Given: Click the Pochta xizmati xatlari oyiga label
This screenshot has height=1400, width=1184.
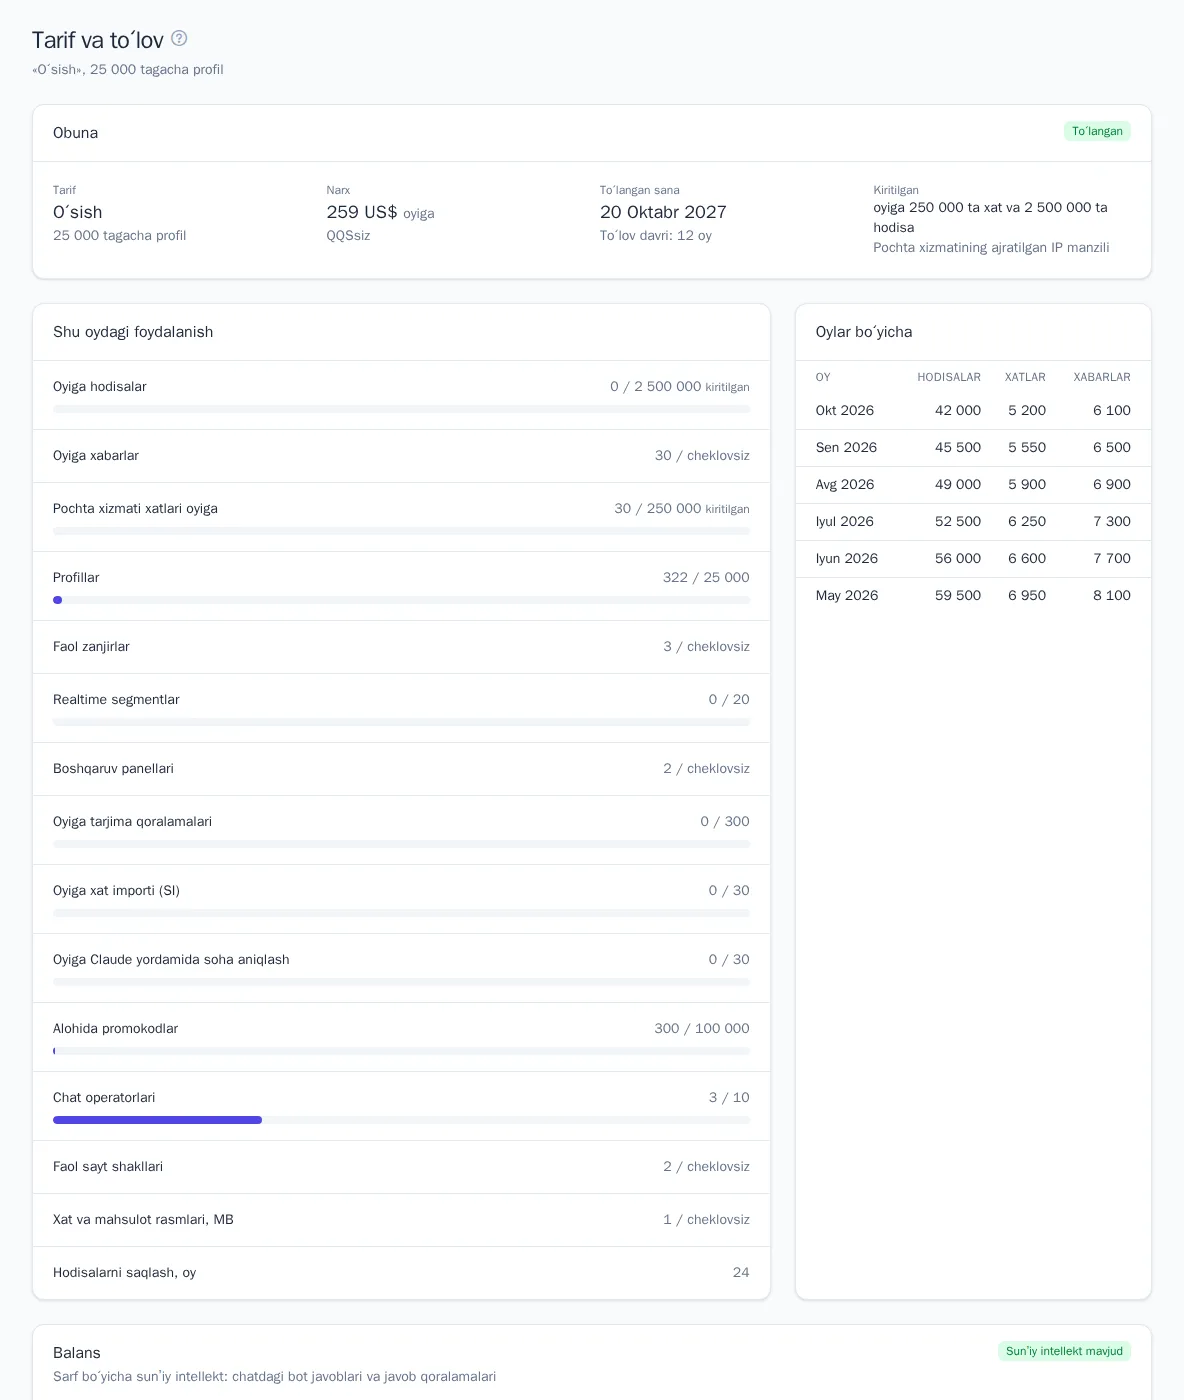Looking at the screenshot, I should pyautogui.click(x=135, y=508).
